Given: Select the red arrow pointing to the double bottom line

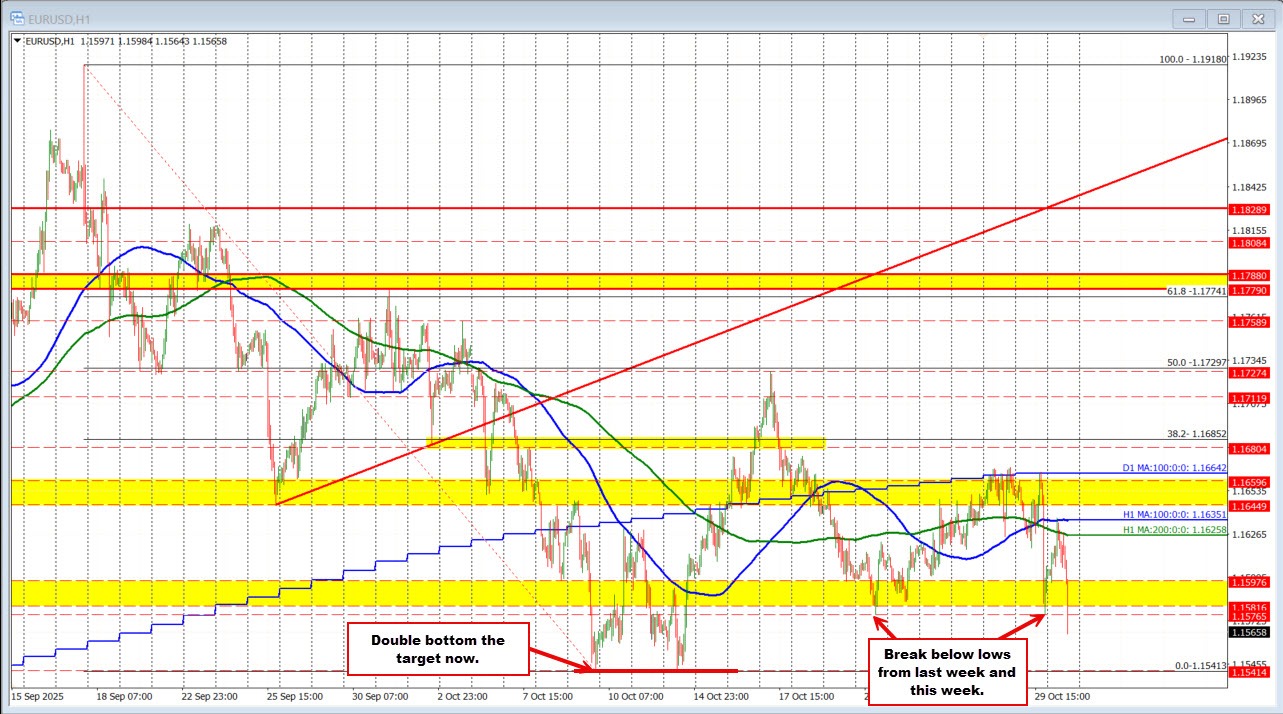Looking at the screenshot, I should click(x=555, y=662).
